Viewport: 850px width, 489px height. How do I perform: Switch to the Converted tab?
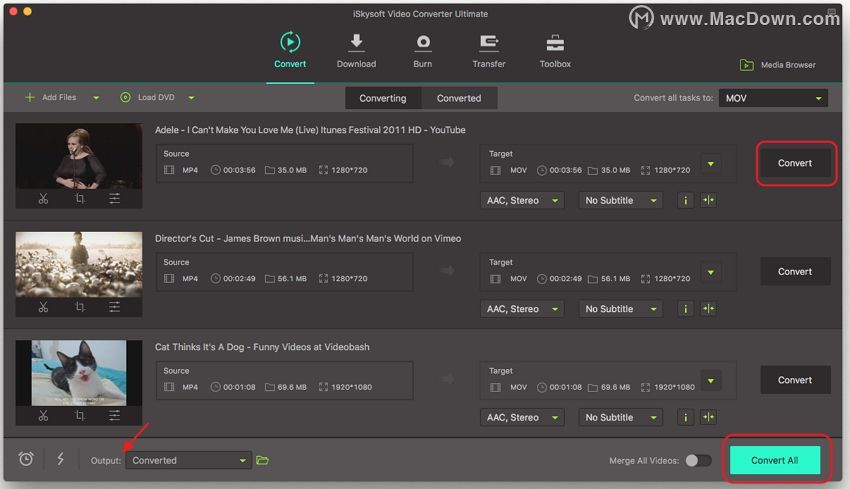click(459, 98)
